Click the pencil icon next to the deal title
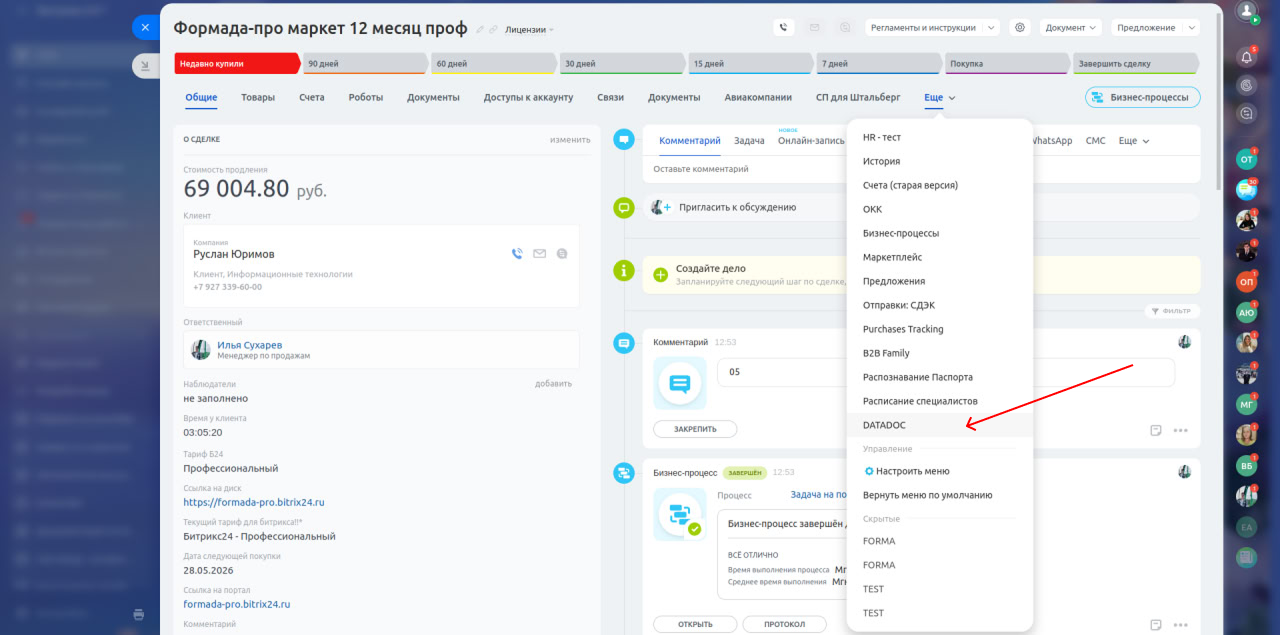Viewport: 1280px width, 635px height. 480,30
